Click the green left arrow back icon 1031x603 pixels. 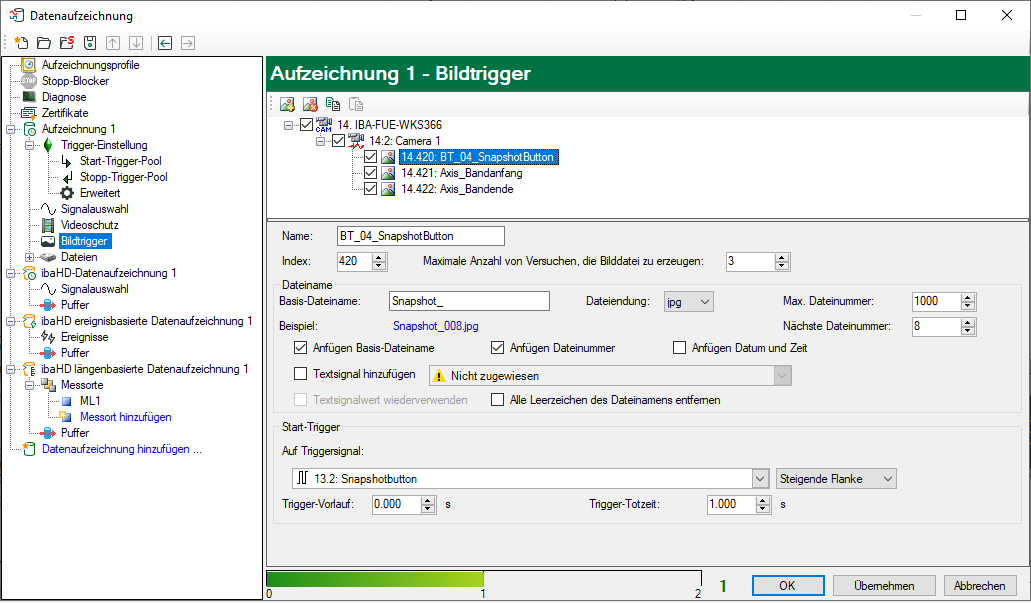pyautogui.click(x=165, y=43)
